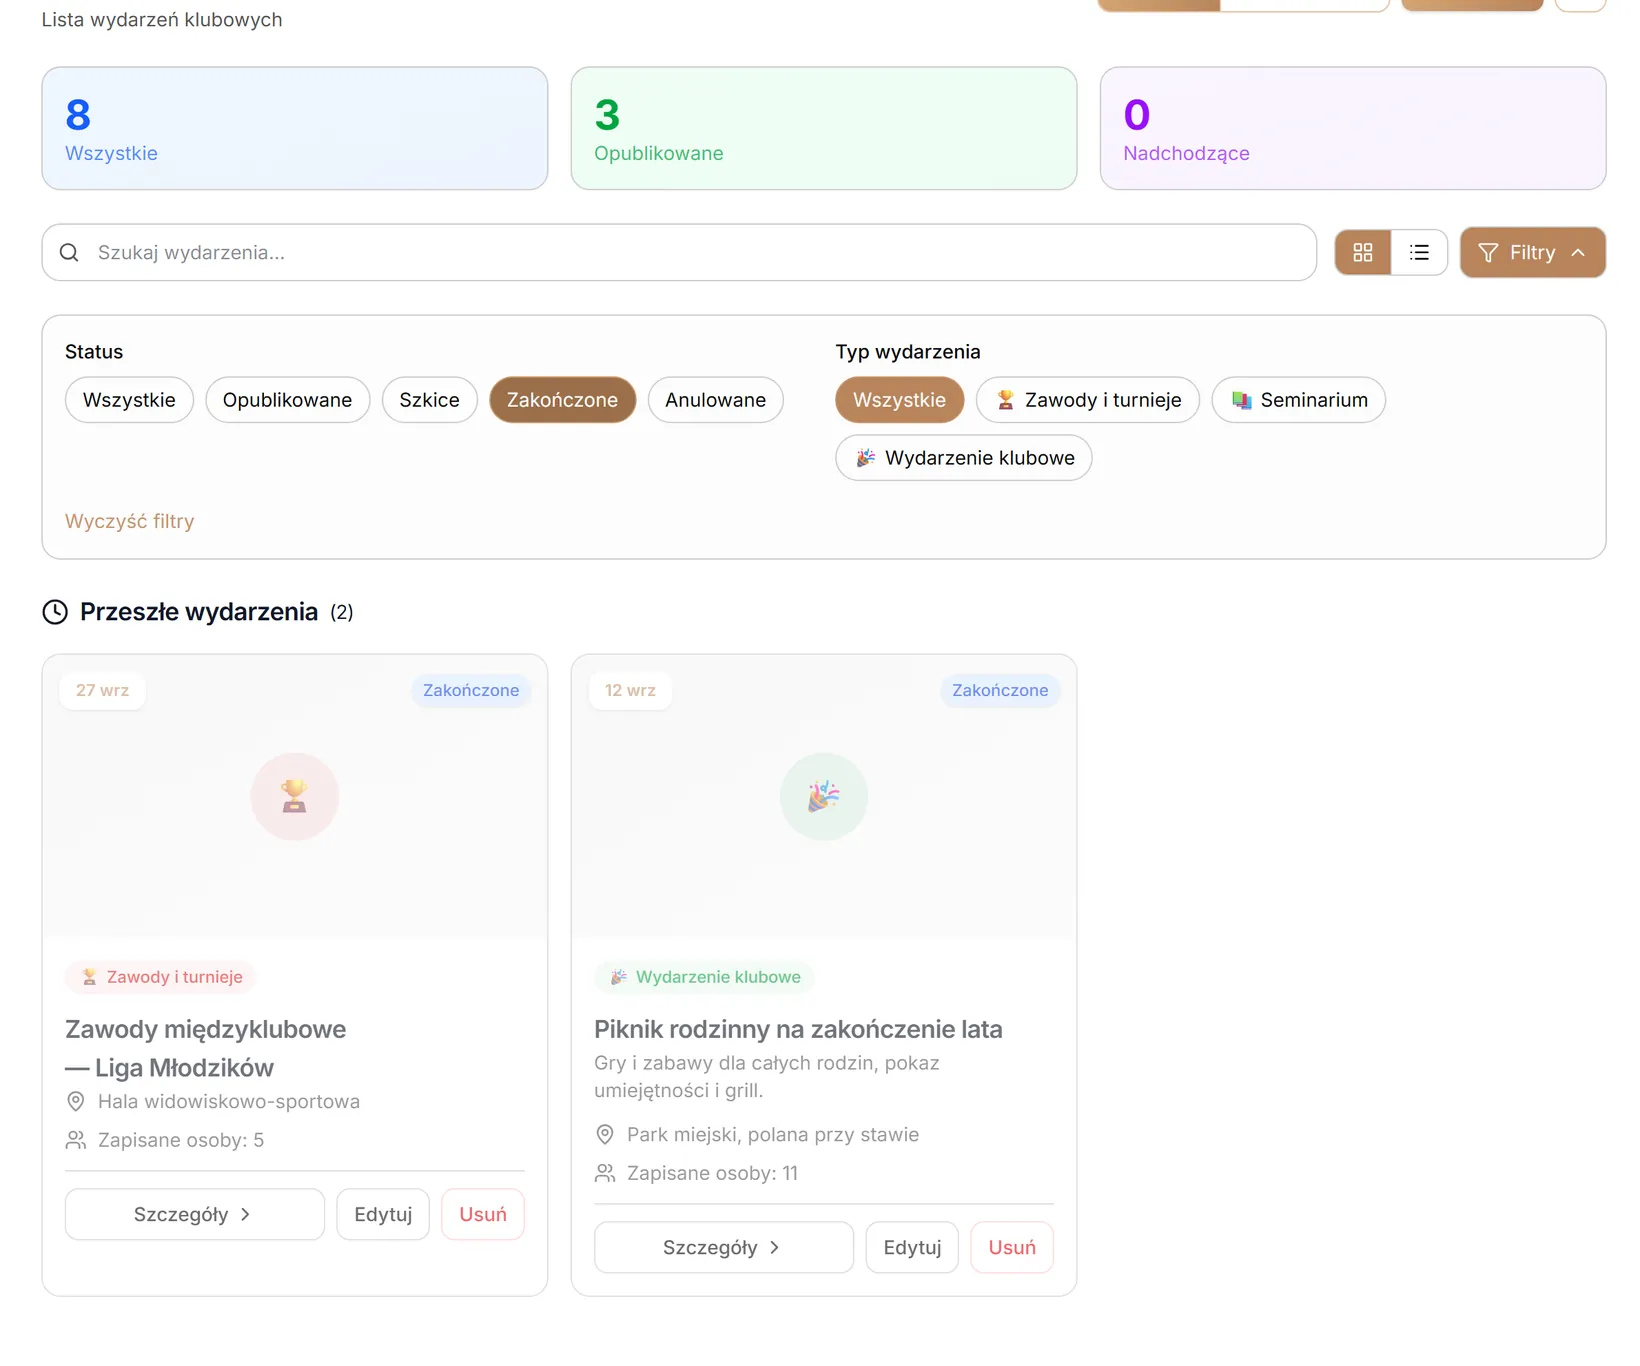The height and width of the screenshot is (1366, 1640).
Task: Click Edytuj on Piknik rodzinny card
Action: (x=912, y=1247)
